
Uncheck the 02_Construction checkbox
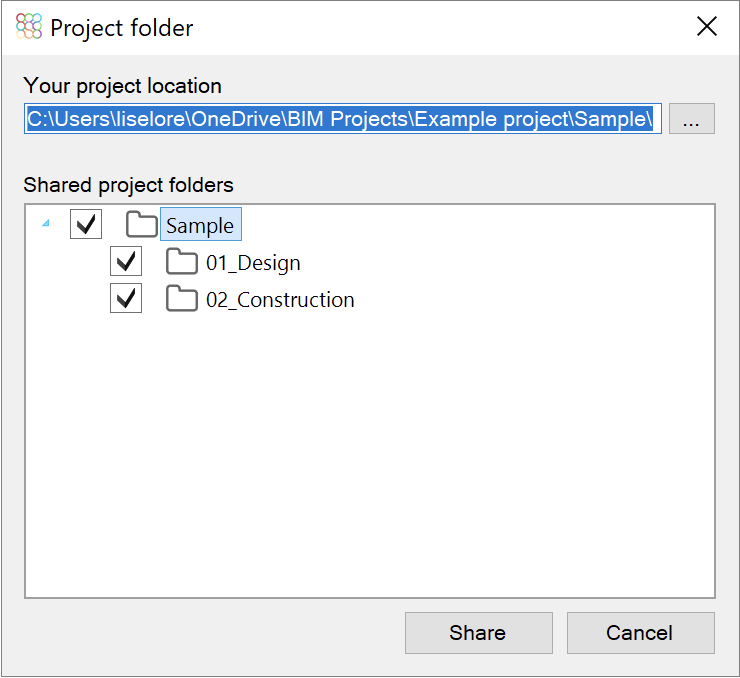pyautogui.click(x=126, y=298)
